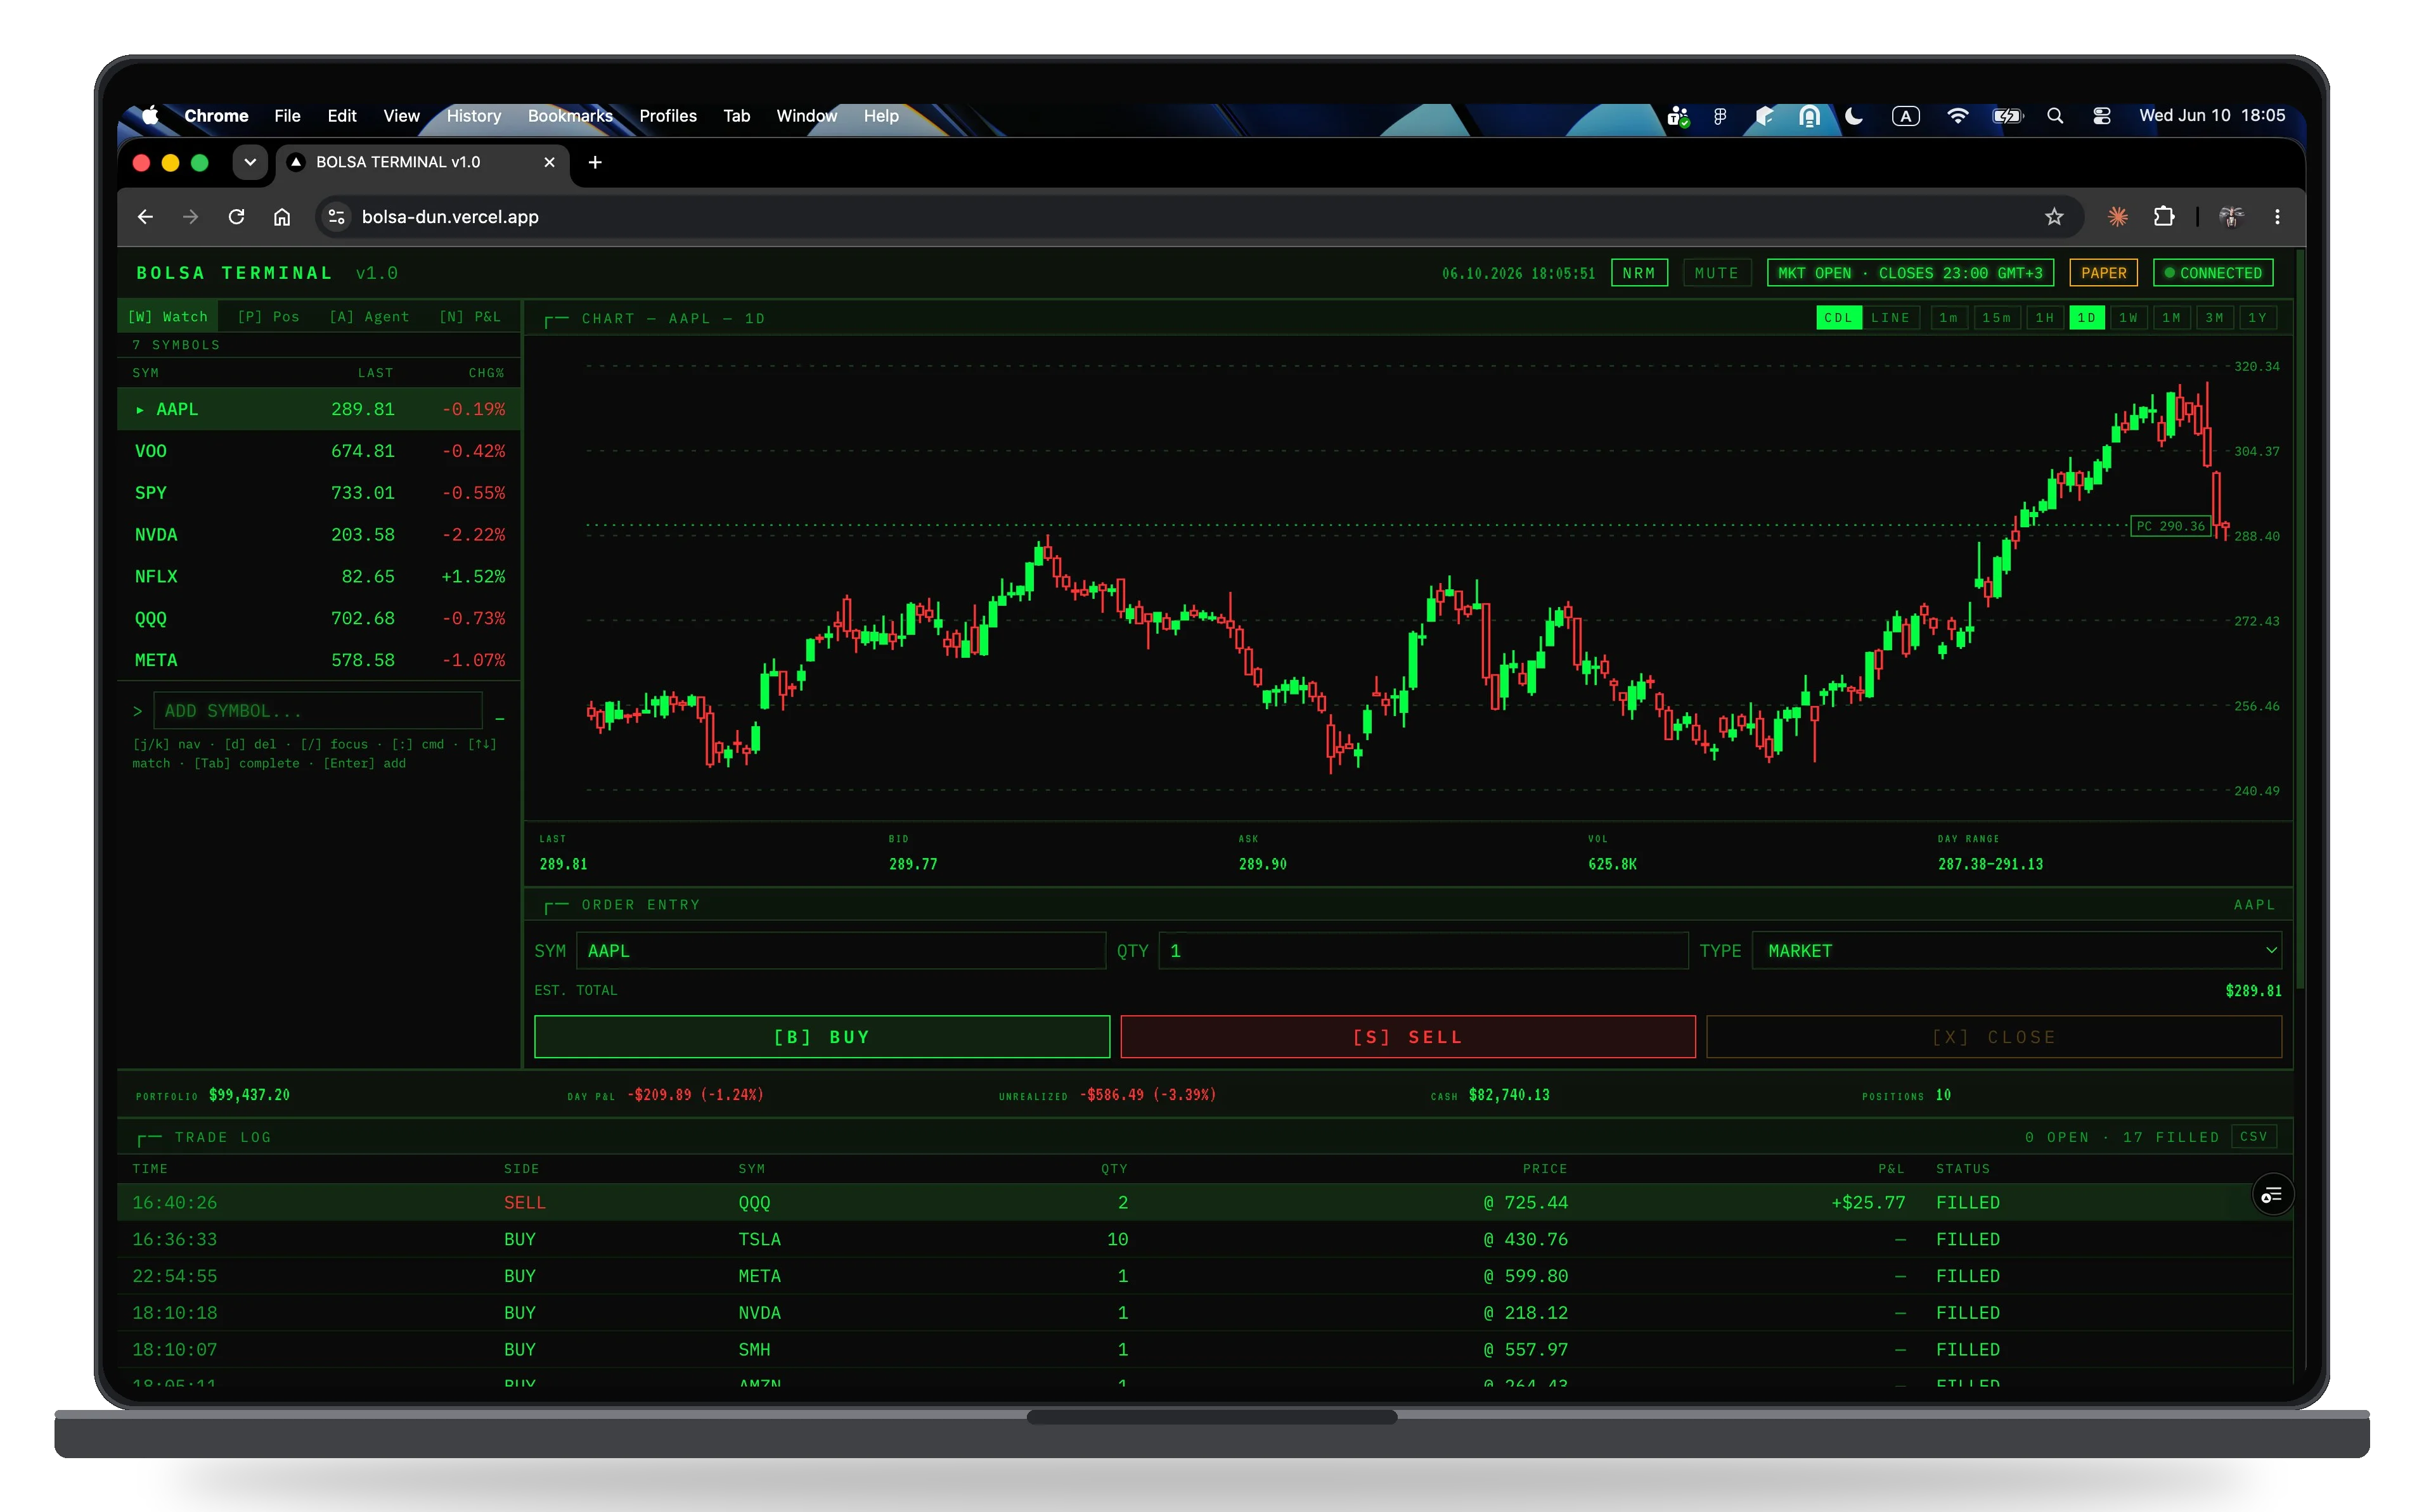Export trade log with CSV button
Viewport: 2424px width, 1512px height.
tap(2253, 1137)
